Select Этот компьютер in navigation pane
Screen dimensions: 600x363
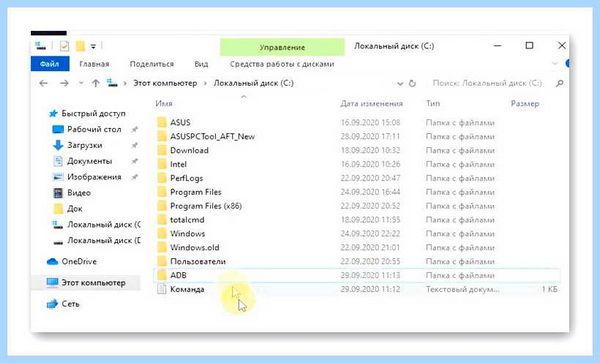[93, 283]
